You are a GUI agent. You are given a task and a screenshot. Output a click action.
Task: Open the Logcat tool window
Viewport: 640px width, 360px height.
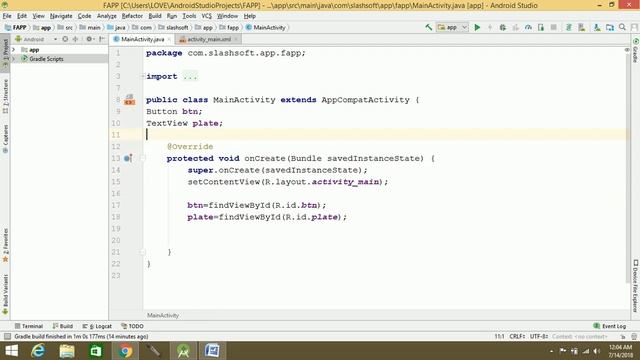point(97,326)
